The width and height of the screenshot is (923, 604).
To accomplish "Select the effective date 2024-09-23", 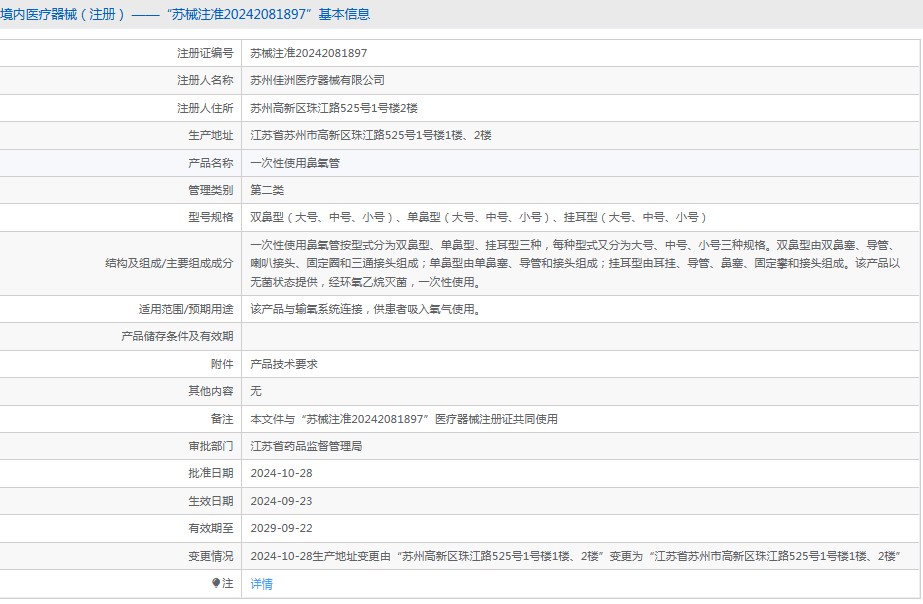I will coord(281,501).
